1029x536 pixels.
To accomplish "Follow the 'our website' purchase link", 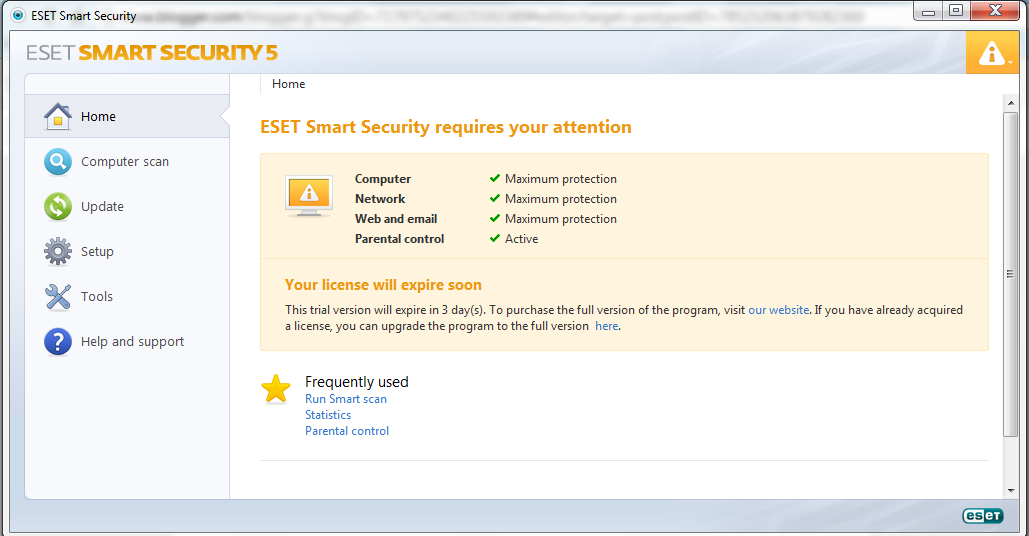I will (x=778, y=310).
